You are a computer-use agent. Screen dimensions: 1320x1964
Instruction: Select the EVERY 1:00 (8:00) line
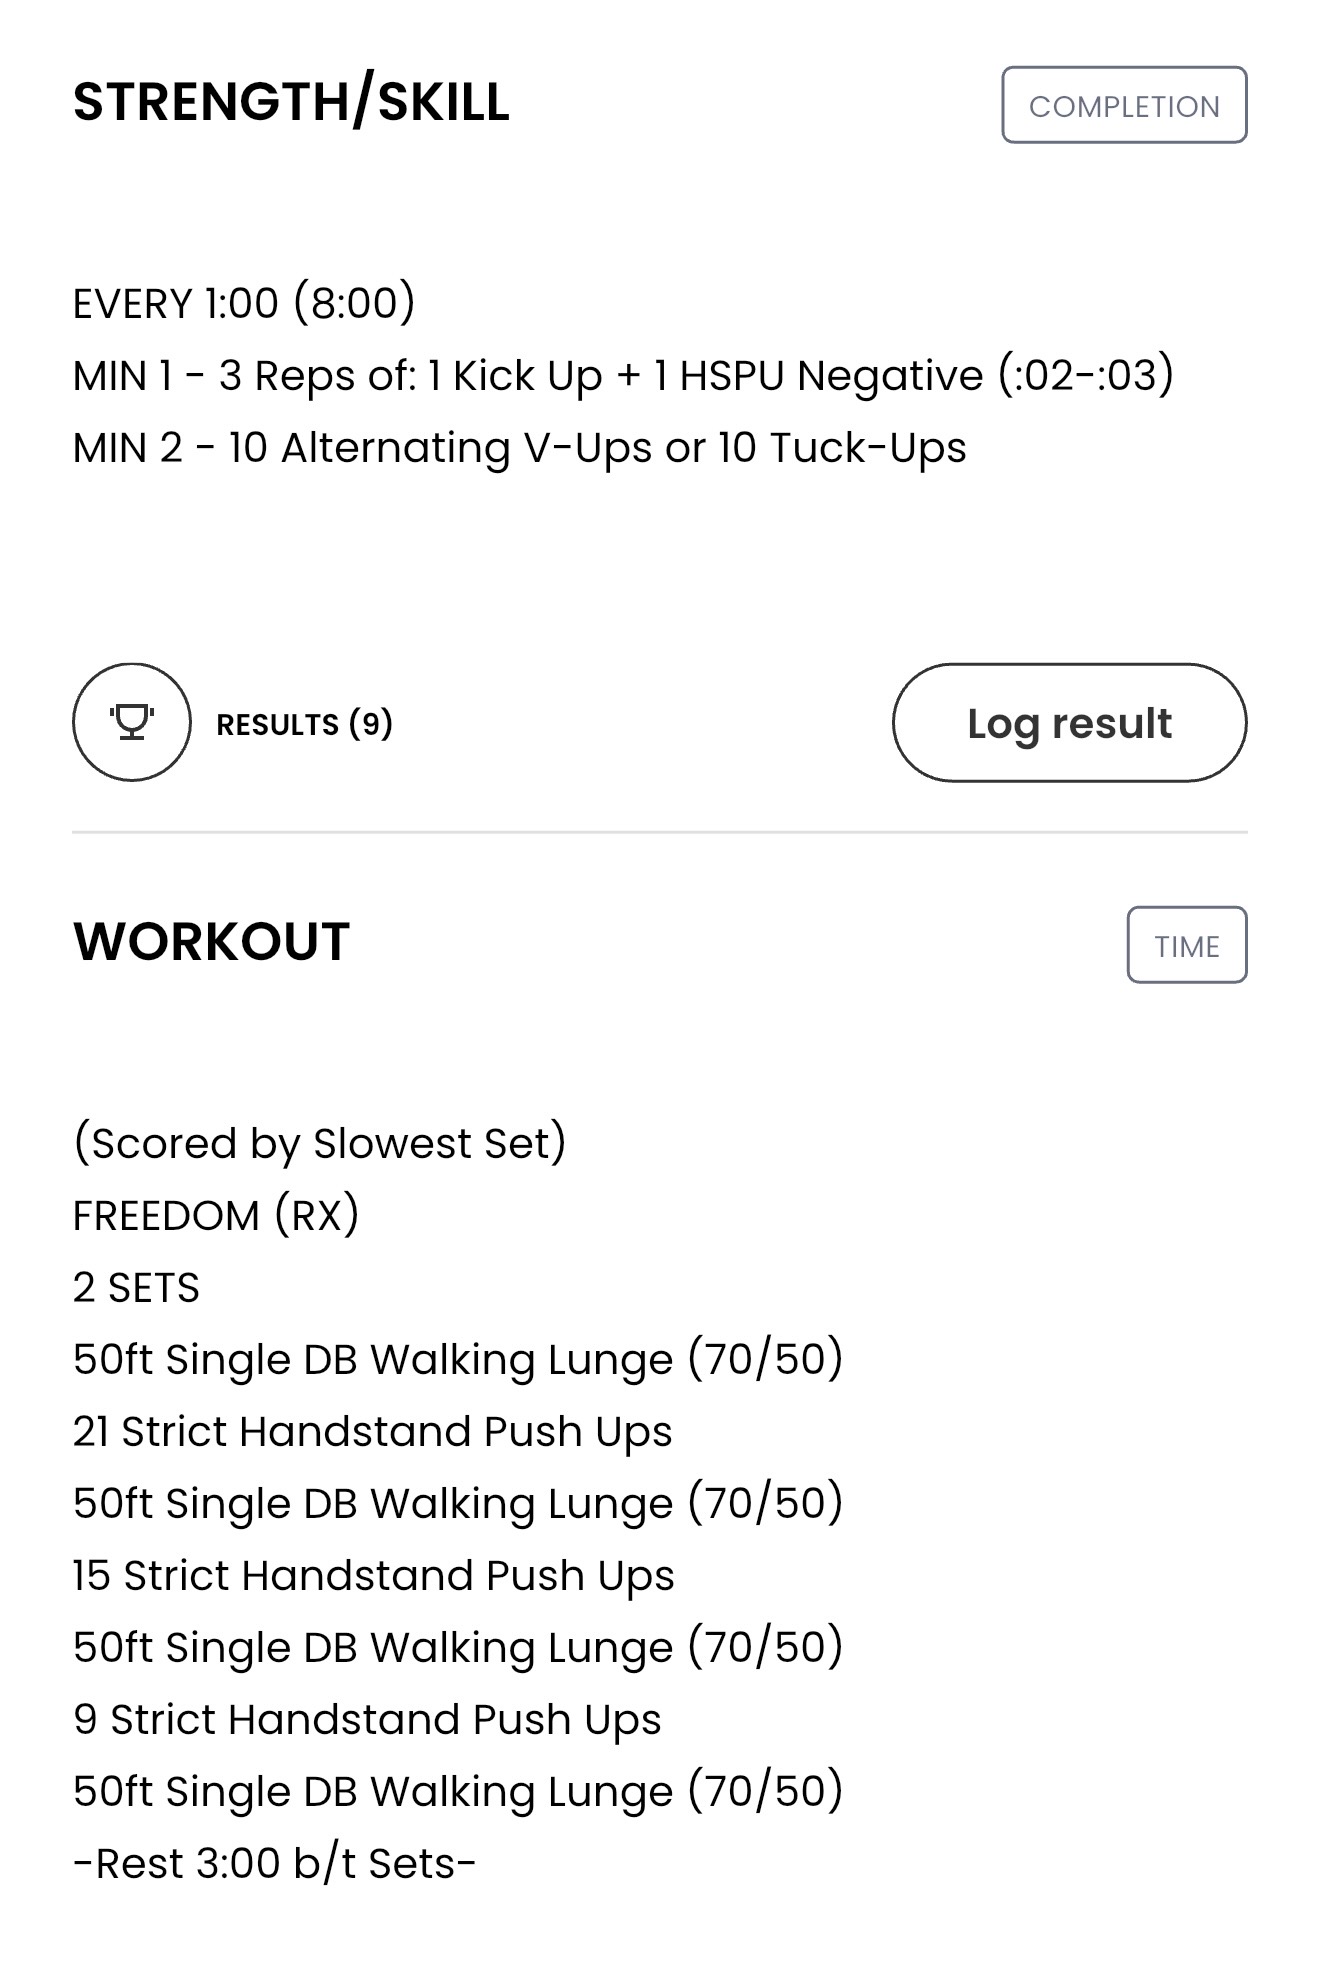click(x=244, y=303)
